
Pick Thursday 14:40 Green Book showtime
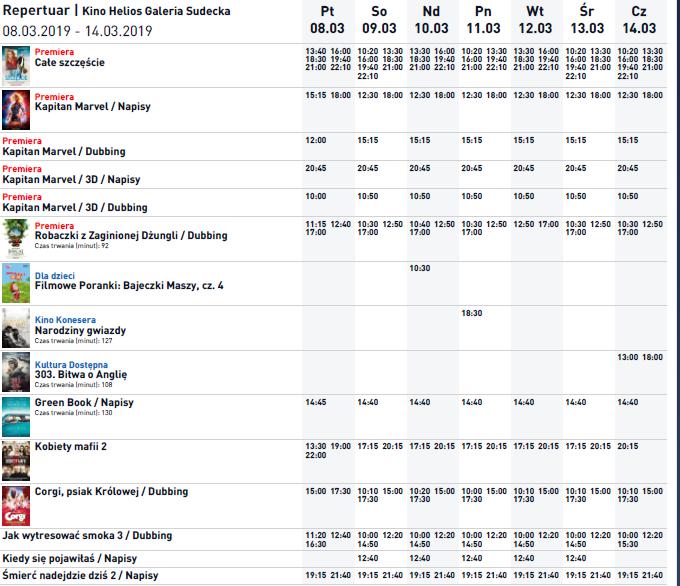click(628, 403)
